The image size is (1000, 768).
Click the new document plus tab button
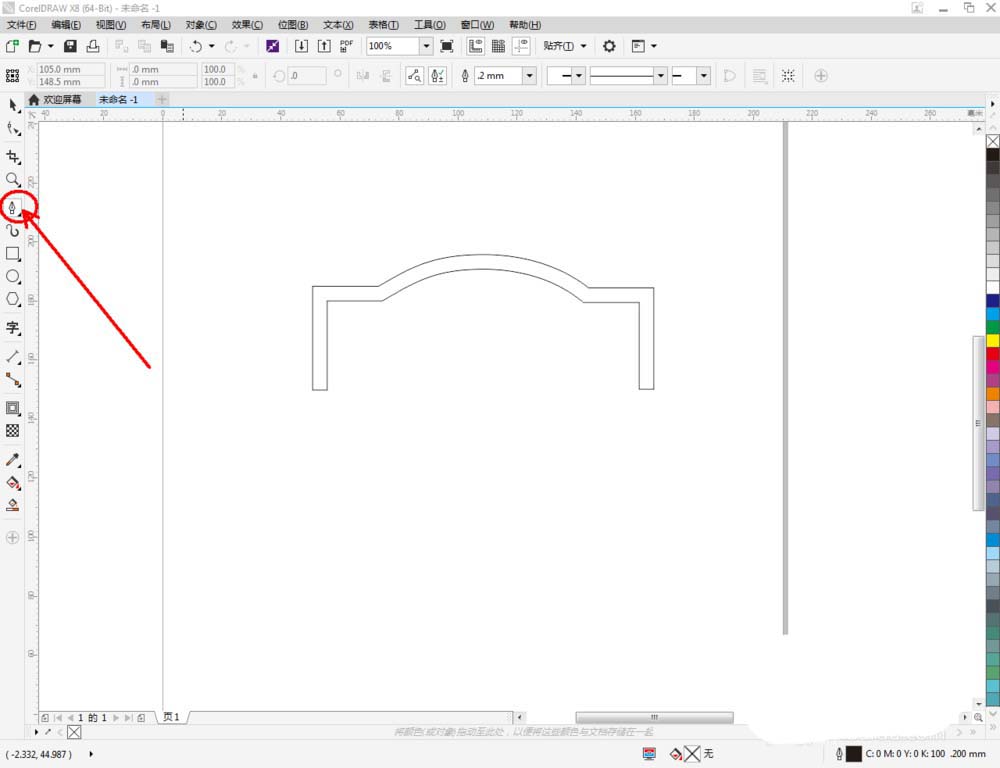(162, 100)
